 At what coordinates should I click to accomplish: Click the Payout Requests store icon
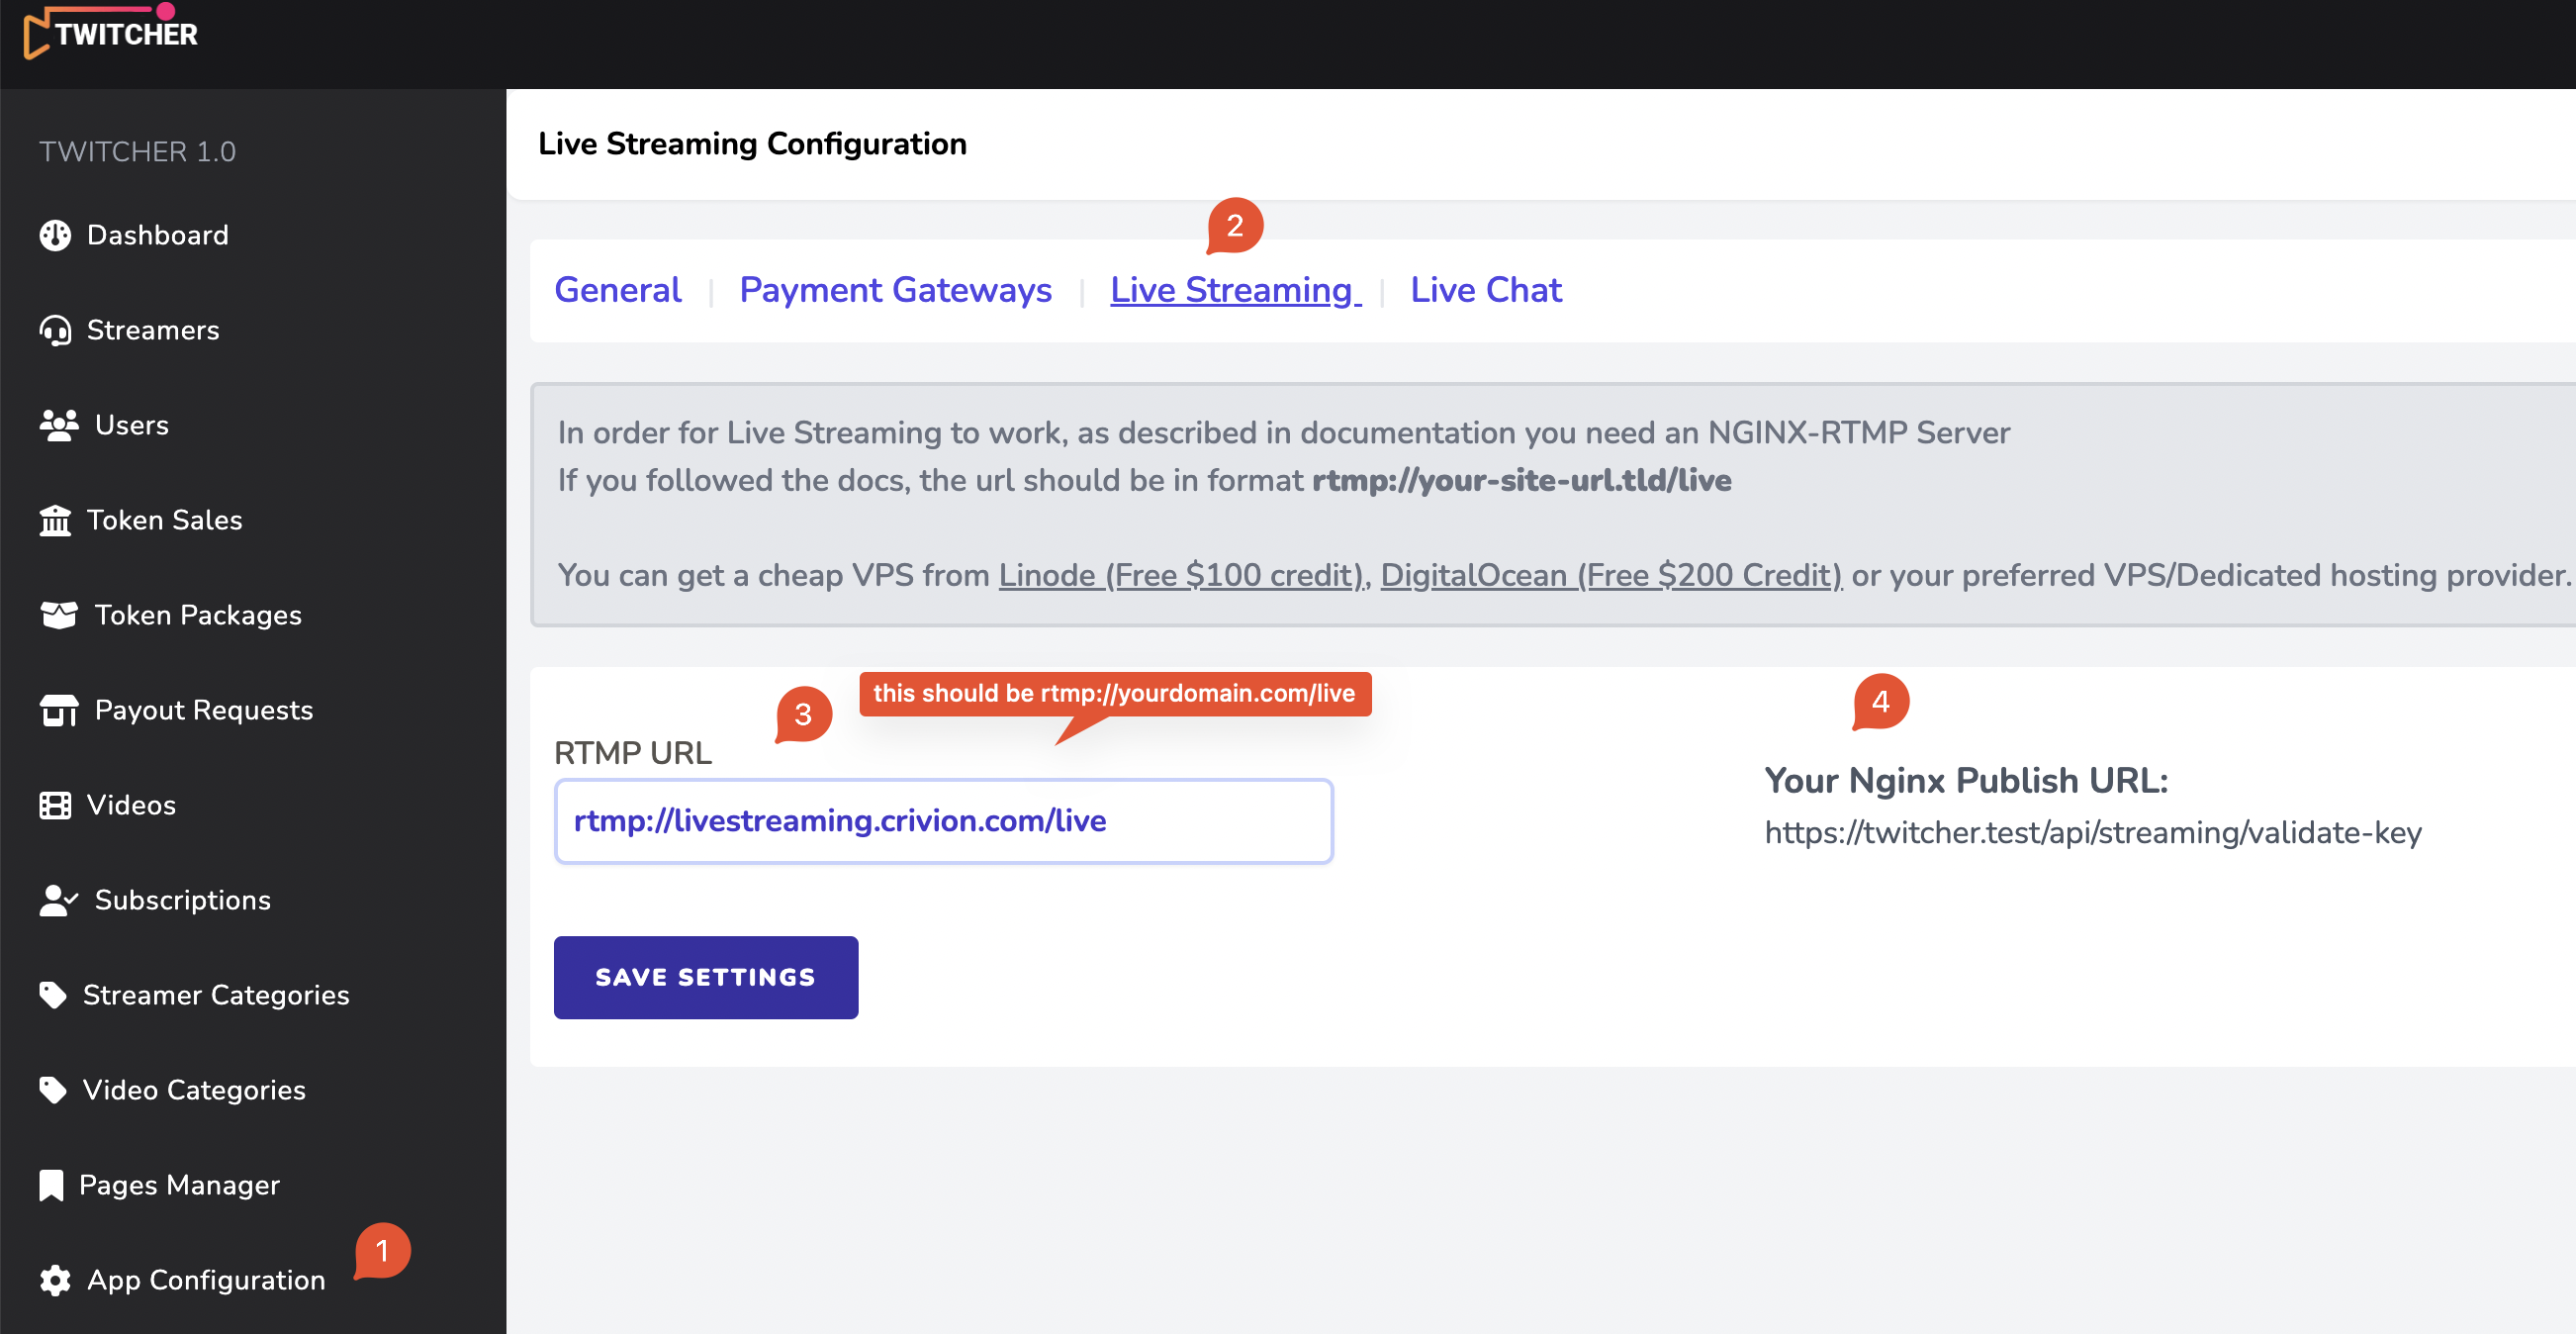point(59,710)
